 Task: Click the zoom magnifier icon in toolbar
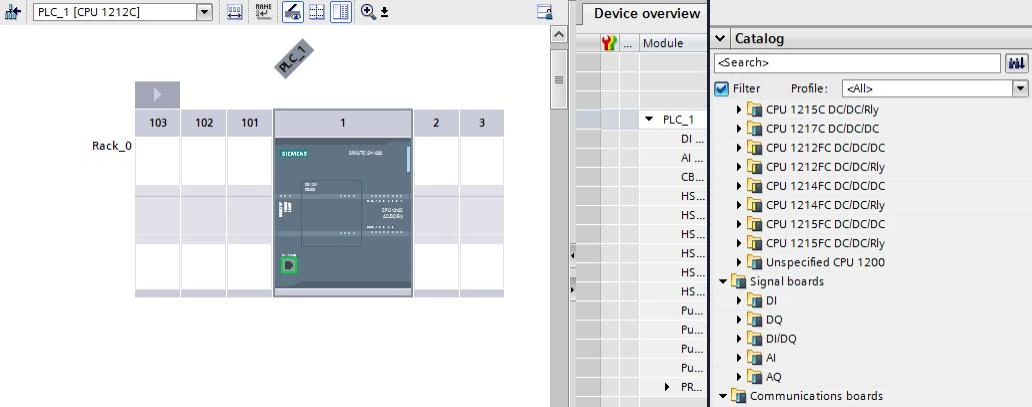point(368,12)
